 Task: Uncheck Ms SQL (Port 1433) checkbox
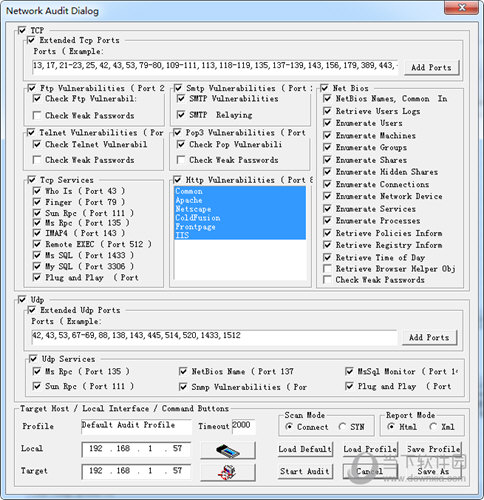[37, 255]
